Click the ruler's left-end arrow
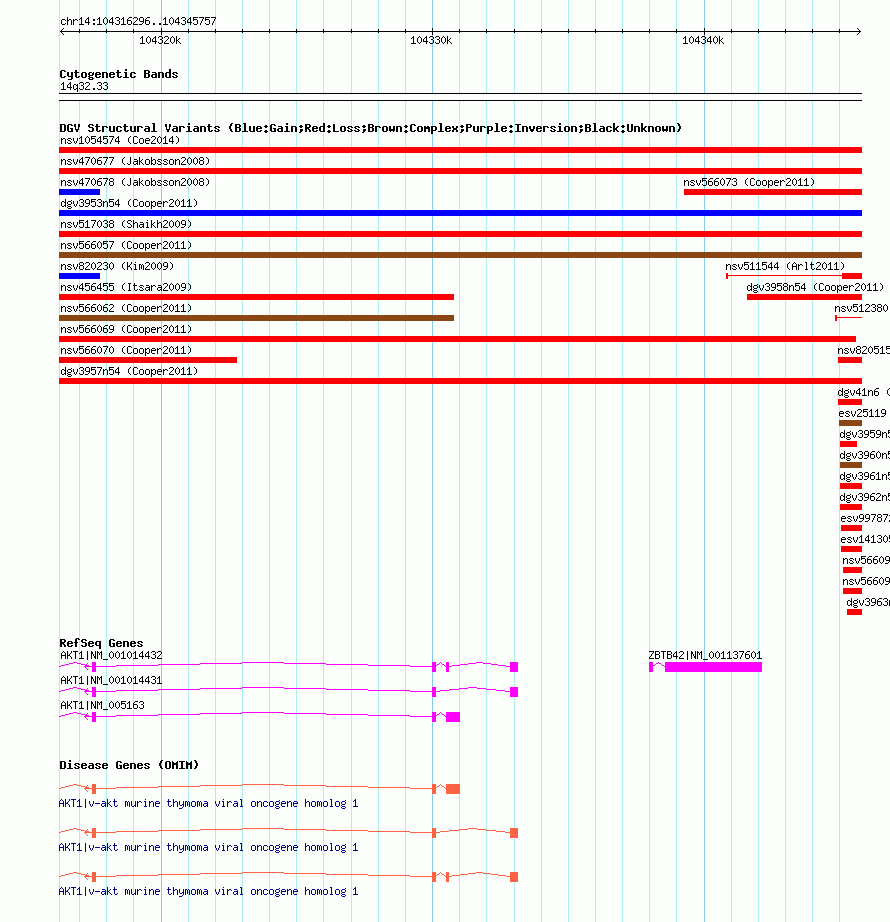This screenshot has width=890, height=922. click(62, 31)
